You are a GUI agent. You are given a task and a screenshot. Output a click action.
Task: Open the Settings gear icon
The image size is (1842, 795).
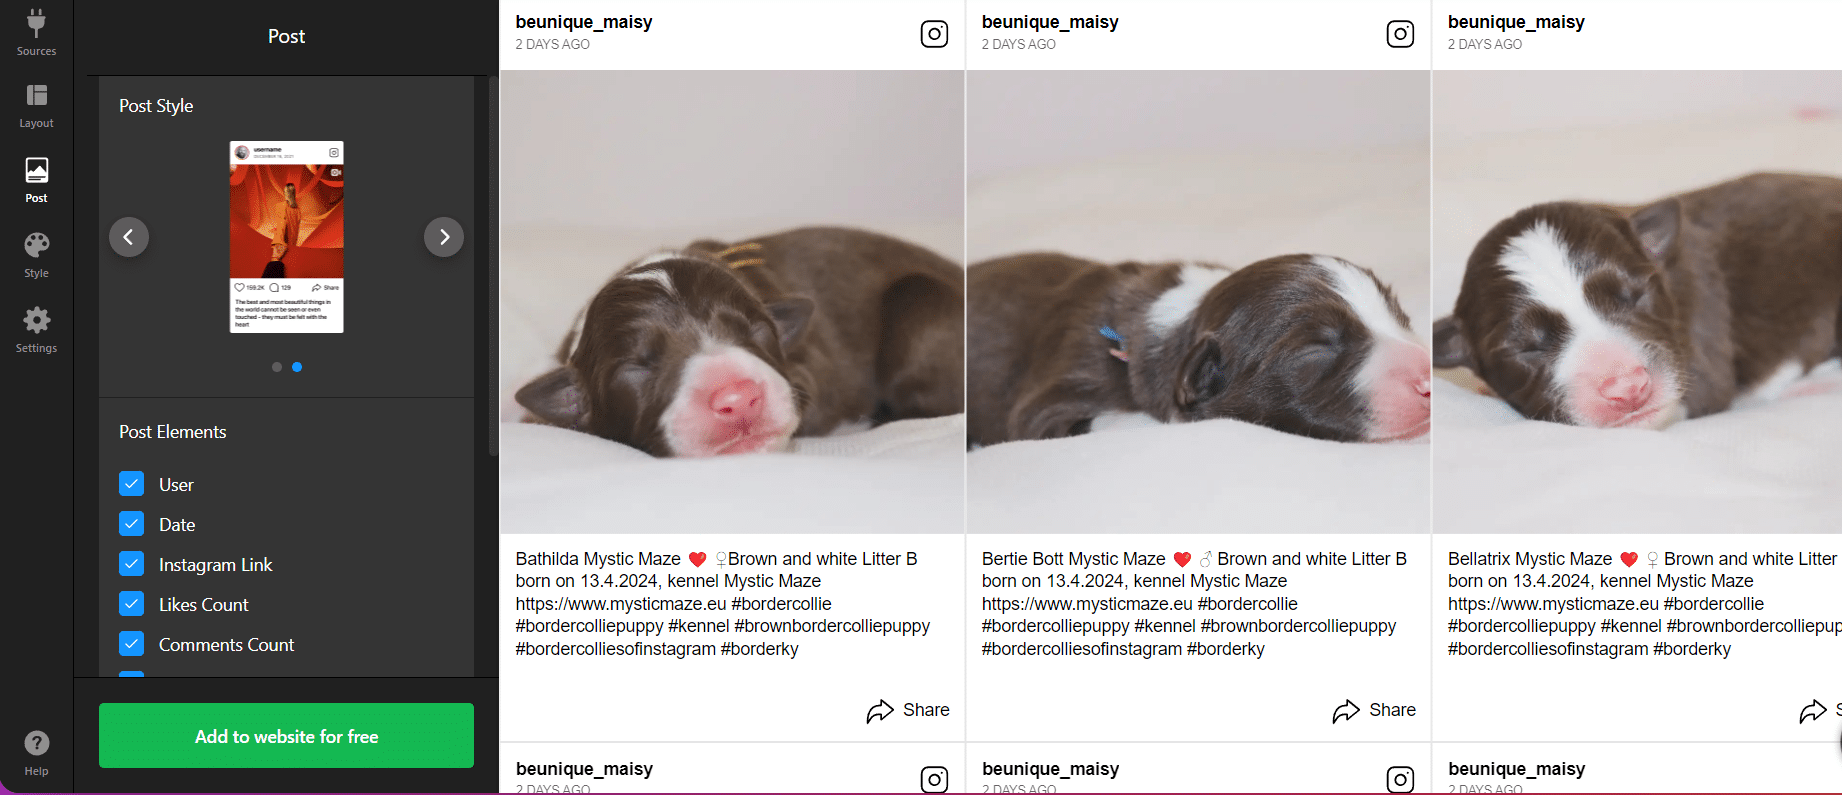click(x=36, y=321)
